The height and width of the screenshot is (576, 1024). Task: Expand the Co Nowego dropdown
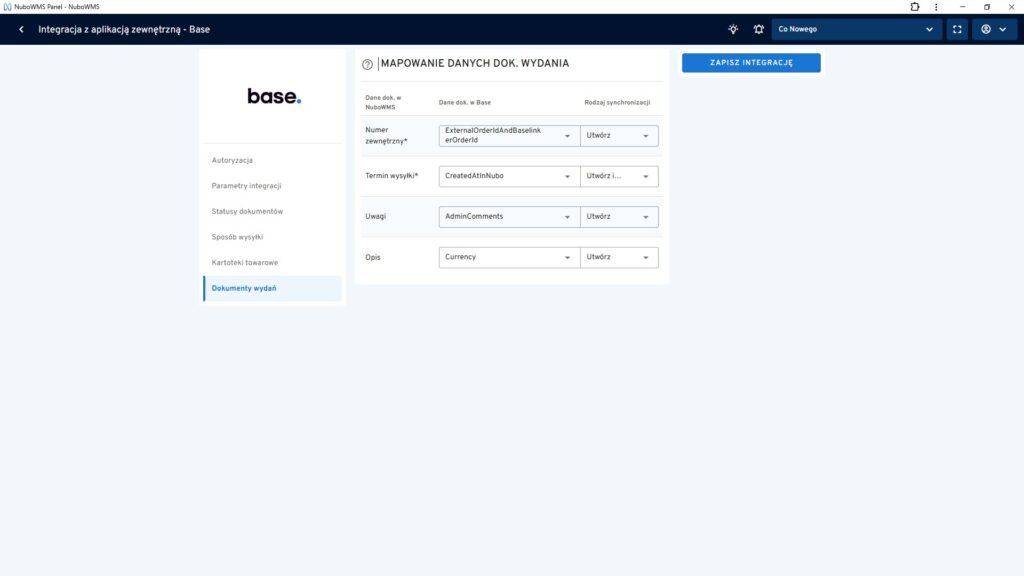click(856, 29)
